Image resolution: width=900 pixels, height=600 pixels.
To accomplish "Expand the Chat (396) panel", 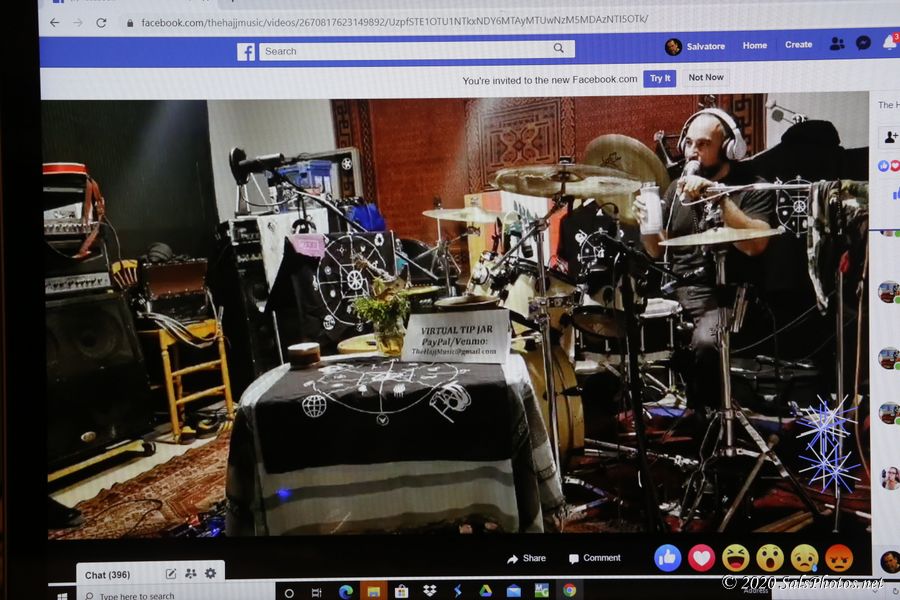I will (108, 575).
